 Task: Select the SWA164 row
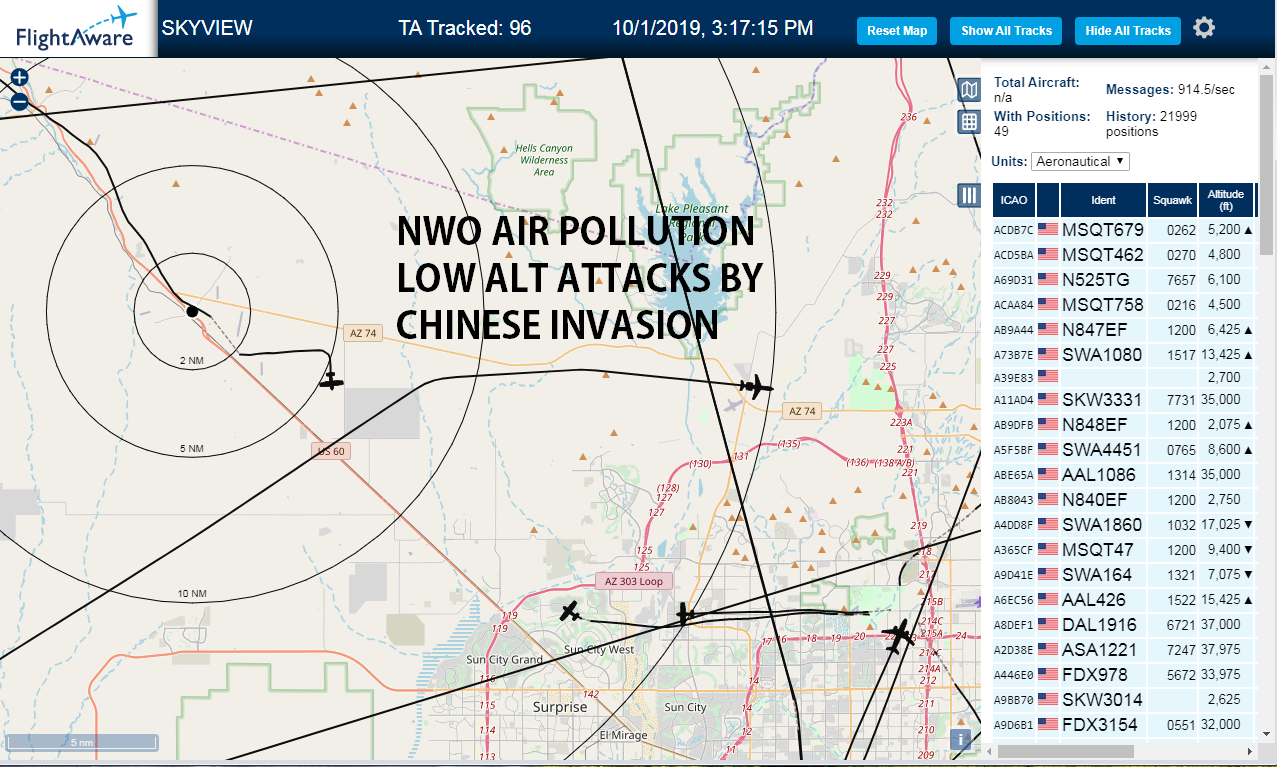(1123, 574)
